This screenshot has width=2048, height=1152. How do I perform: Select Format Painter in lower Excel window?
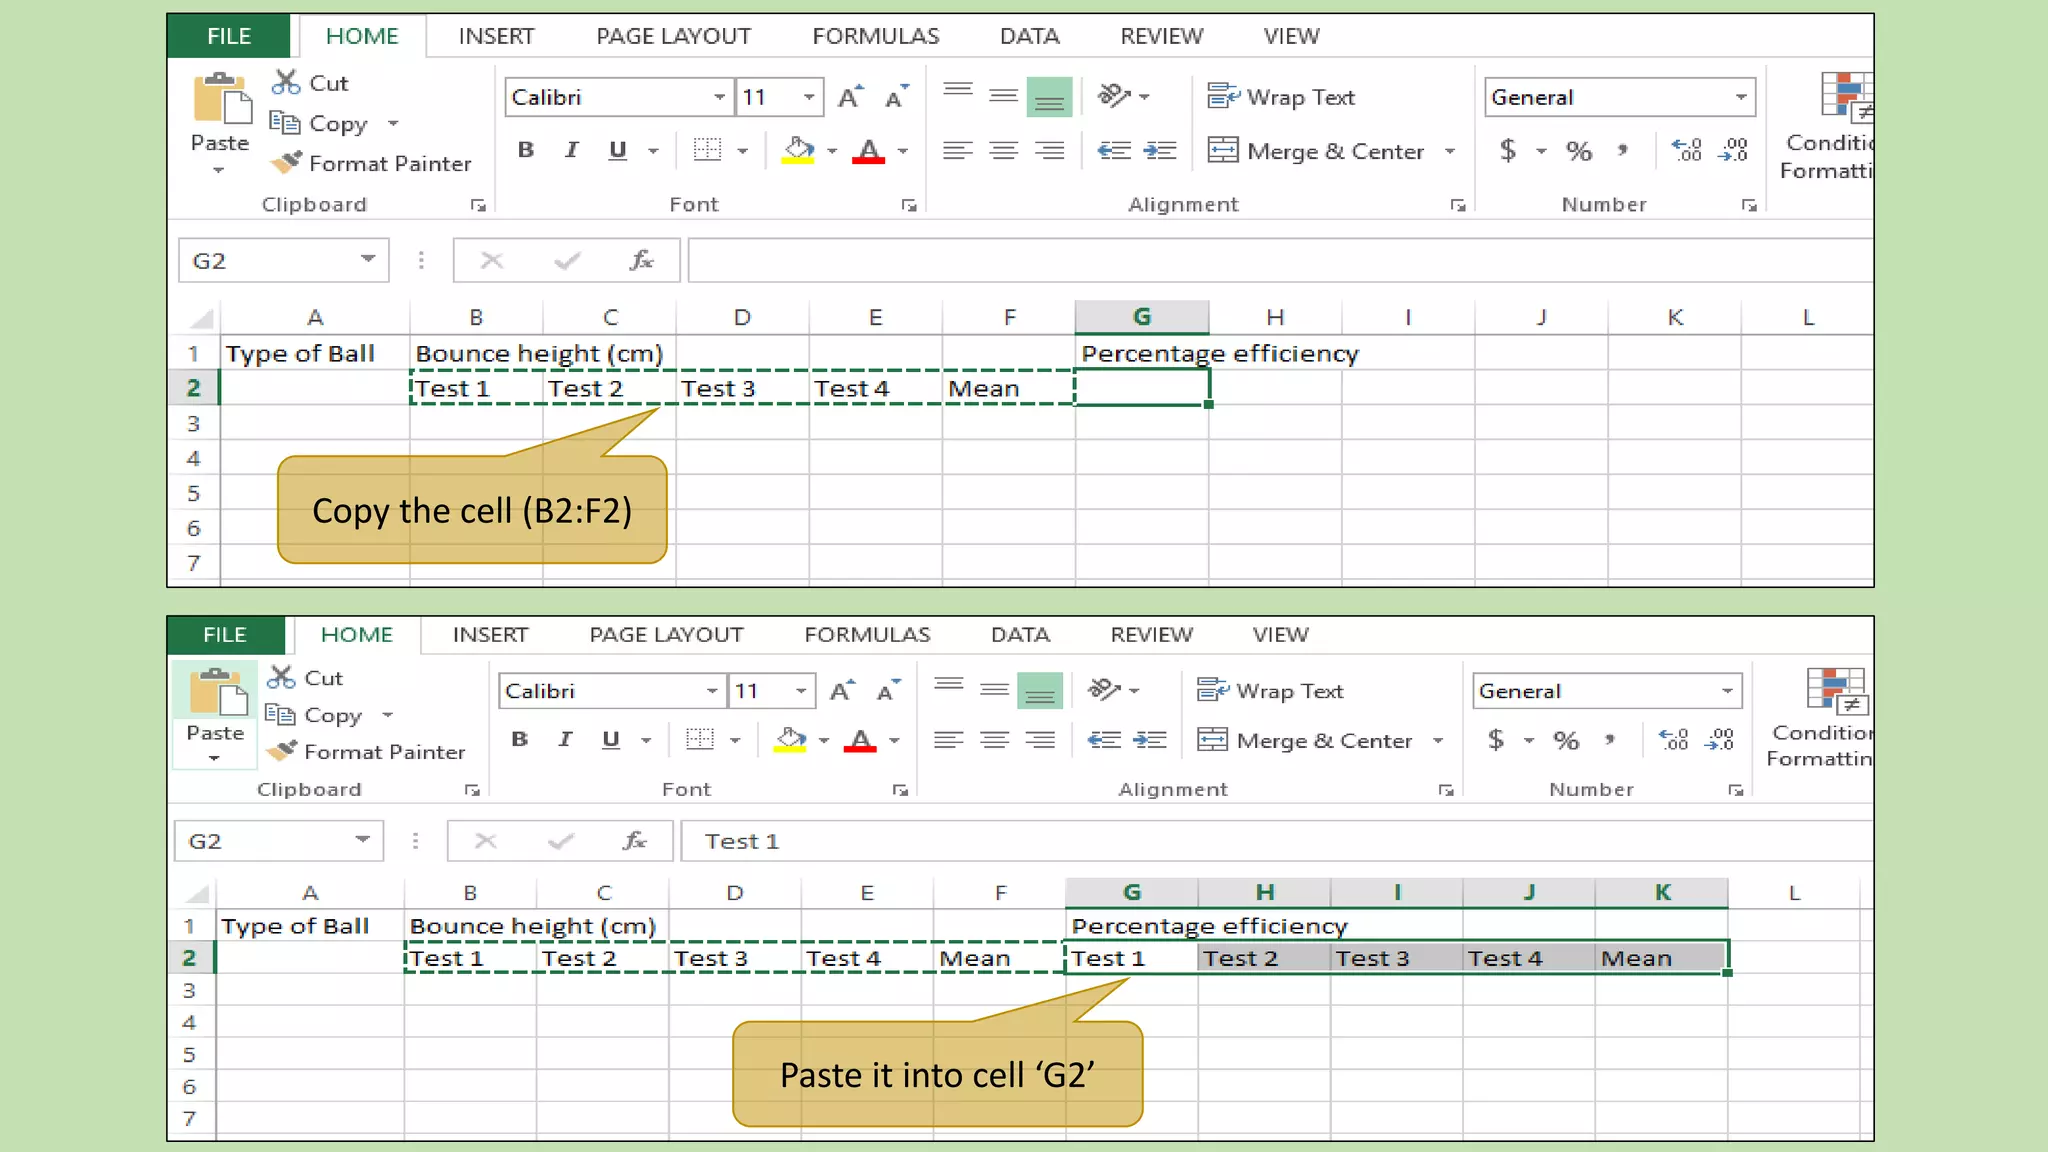click(x=367, y=751)
